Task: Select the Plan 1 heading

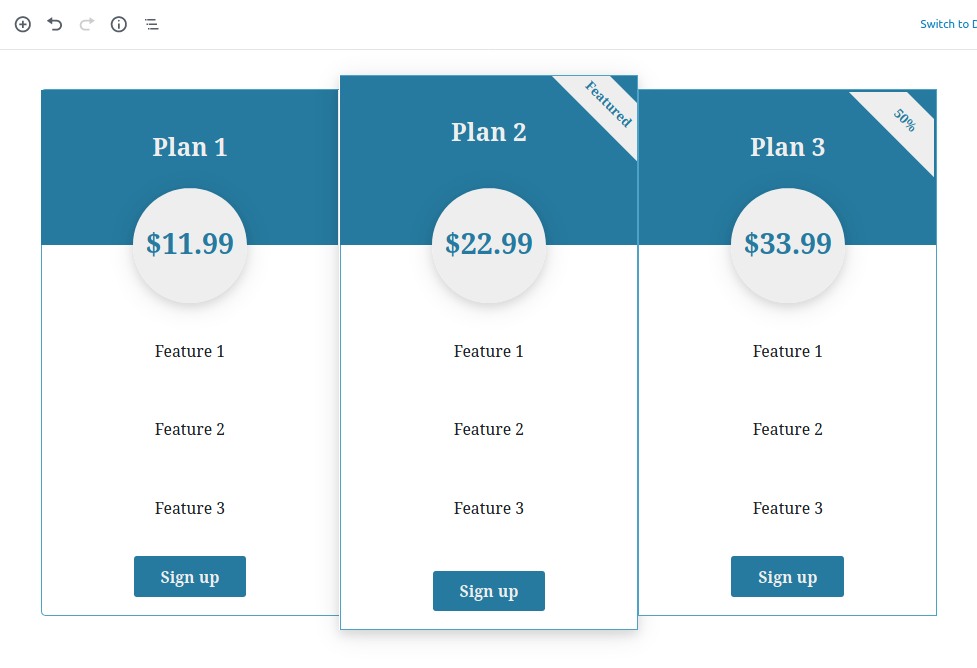Action: click(x=190, y=147)
